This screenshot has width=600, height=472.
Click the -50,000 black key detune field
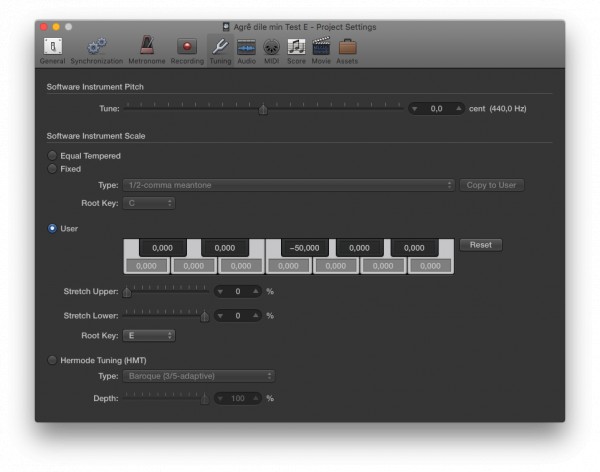click(305, 248)
